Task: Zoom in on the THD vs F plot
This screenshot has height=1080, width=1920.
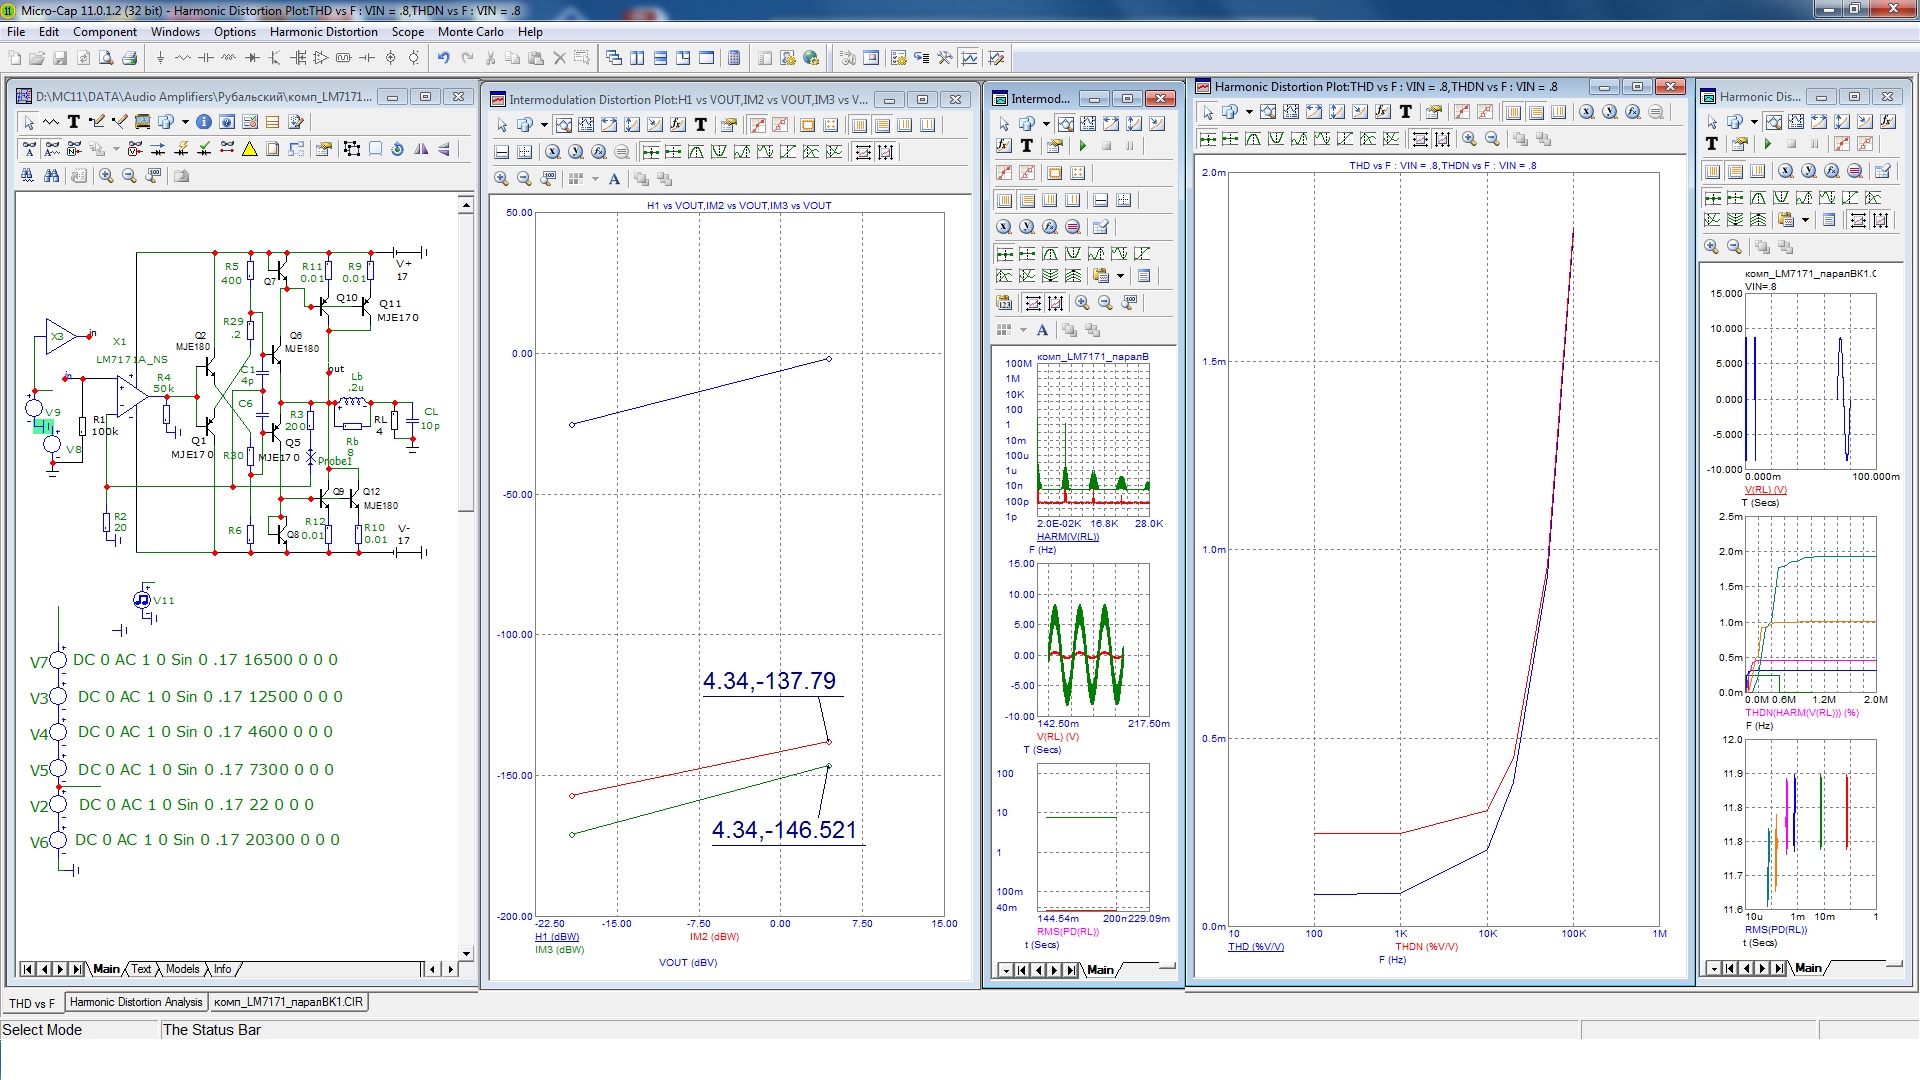Action: [x=1469, y=139]
